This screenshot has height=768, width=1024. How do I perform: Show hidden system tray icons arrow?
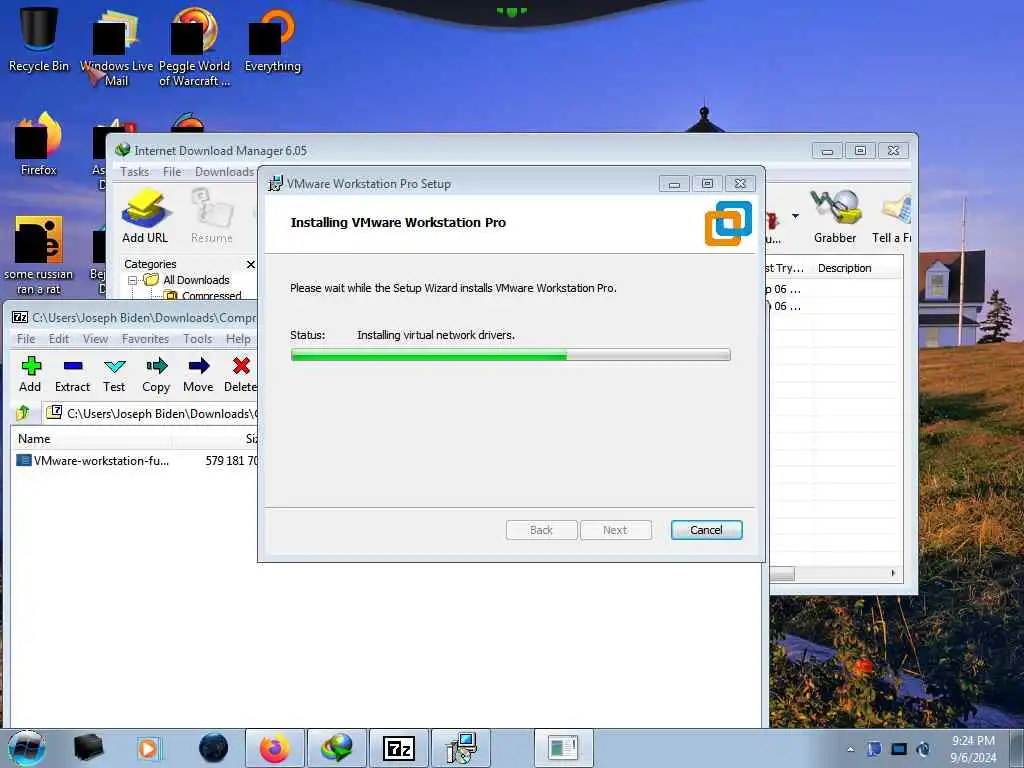click(x=850, y=749)
